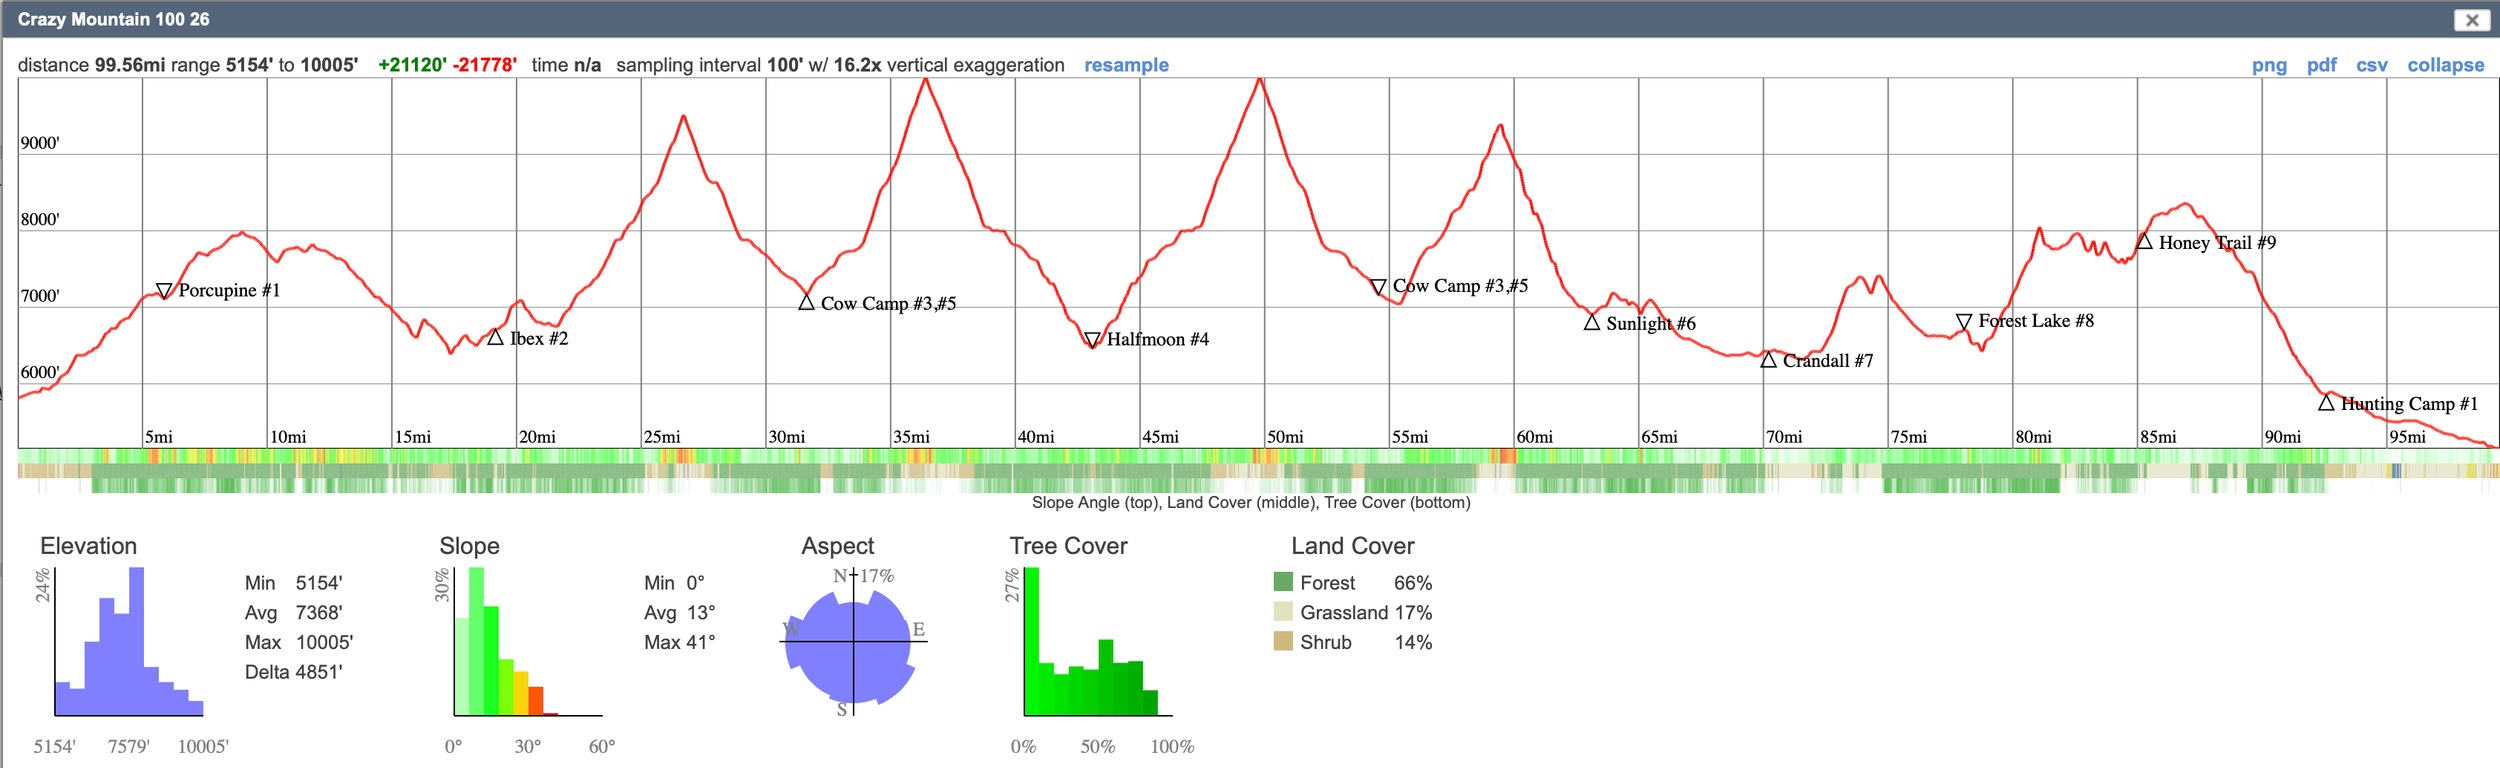This screenshot has width=2500, height=768.
Task: Select the Crandall #7 waypoint icon
Action: click(x=1768, y=360)
